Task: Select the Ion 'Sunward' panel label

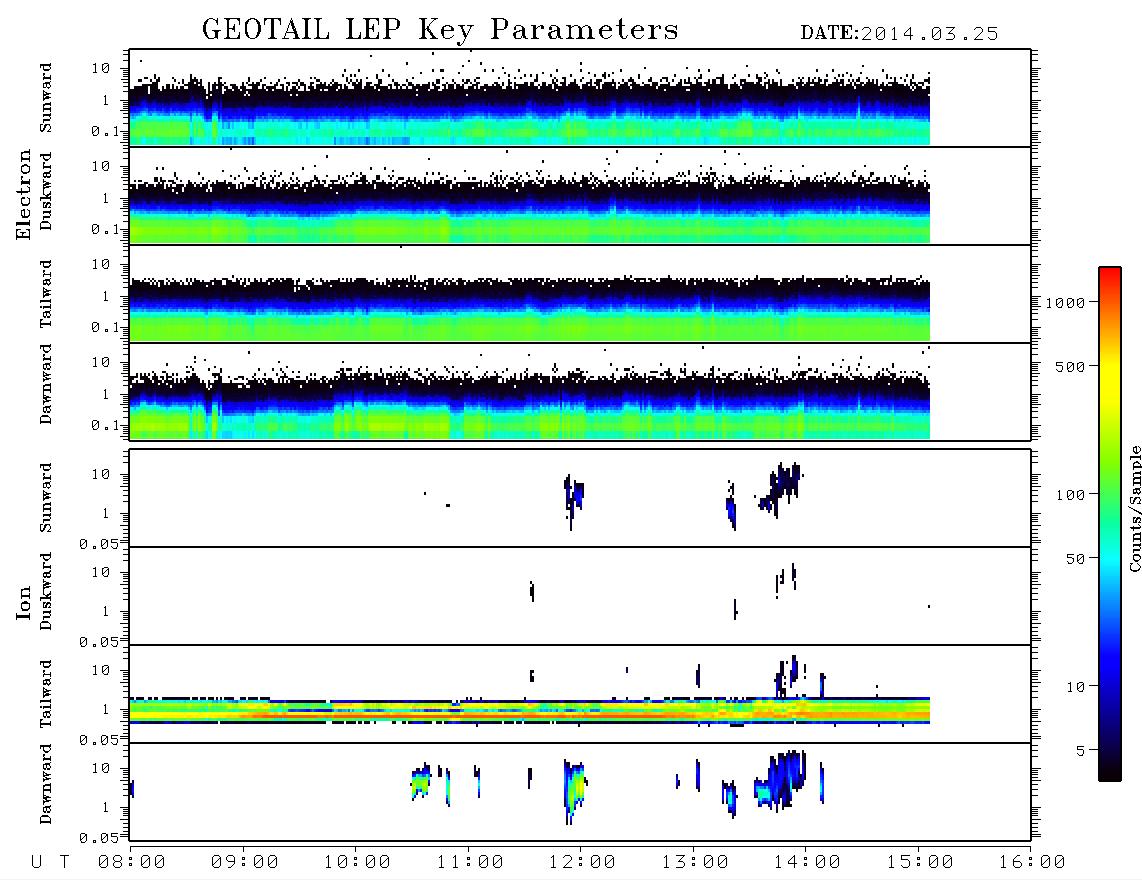Action: (46, 498)
